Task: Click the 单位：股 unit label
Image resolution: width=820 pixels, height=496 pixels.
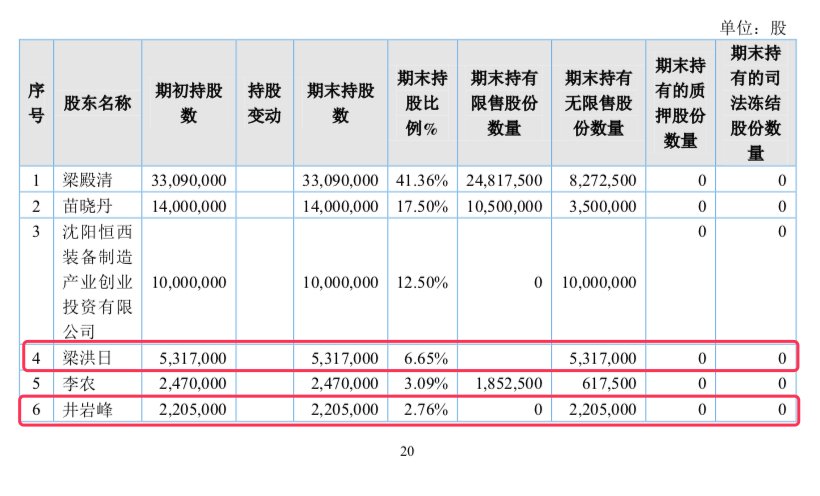Action: point(753,28)
